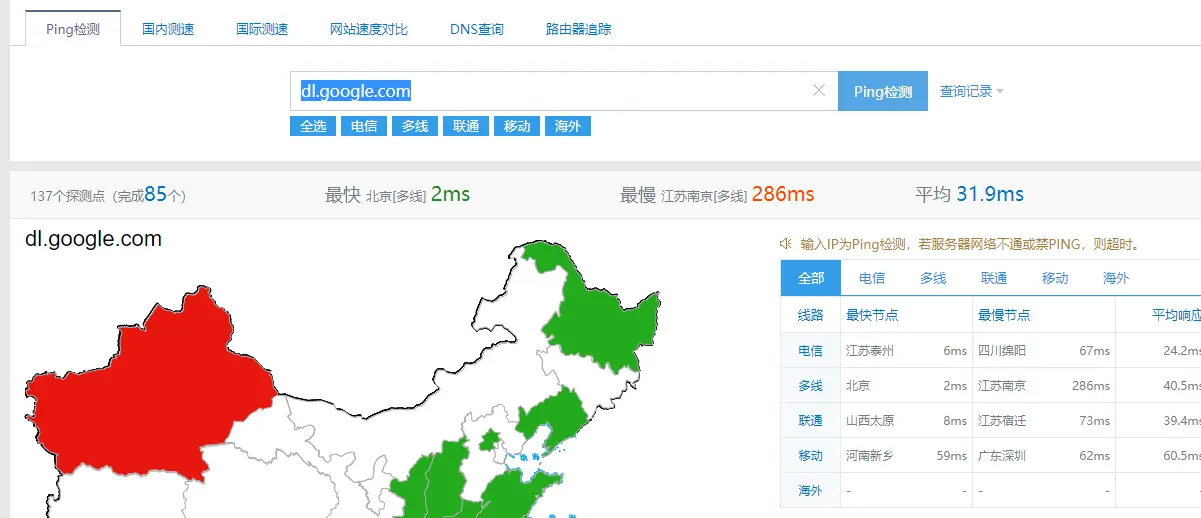Image resolution: width=1201 pixels, height=518 pixels.
Task: Open the 路由器追踪 tab
Action: (579, 29)
